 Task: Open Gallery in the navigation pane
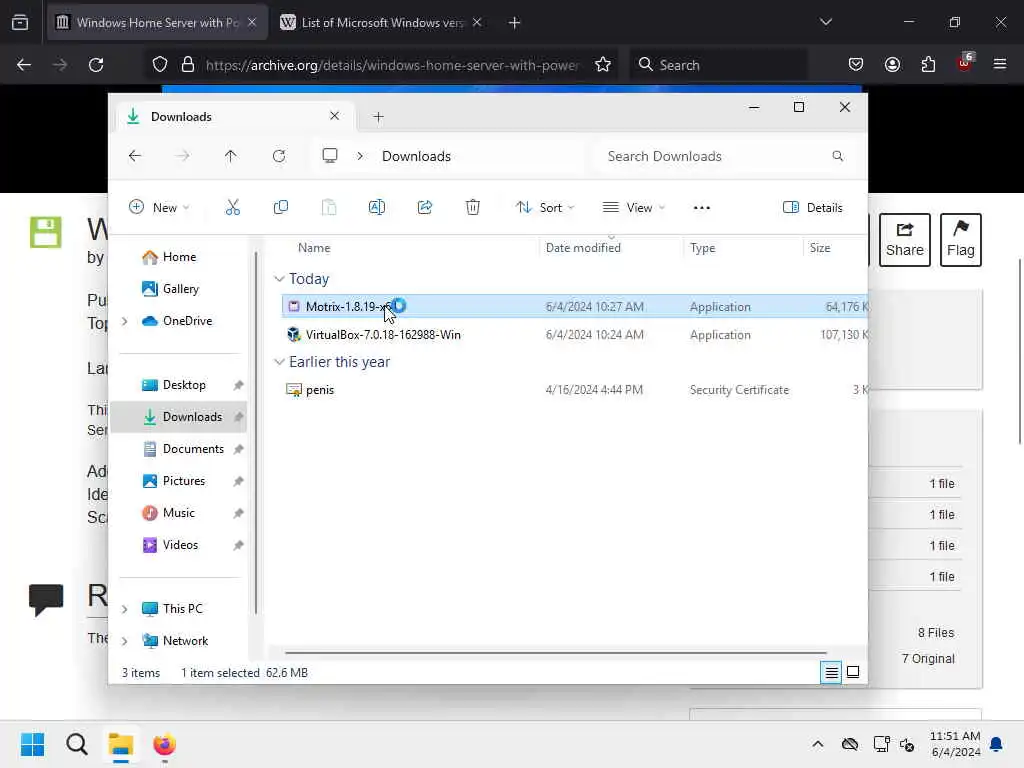point(180,289)
